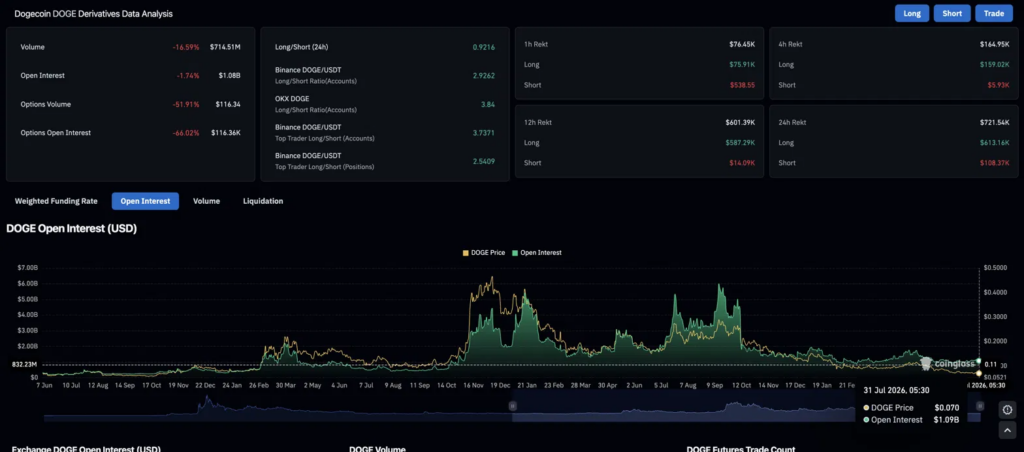Click the 4h Rekt total $164.95K
1024x452 pixels.
995,44
